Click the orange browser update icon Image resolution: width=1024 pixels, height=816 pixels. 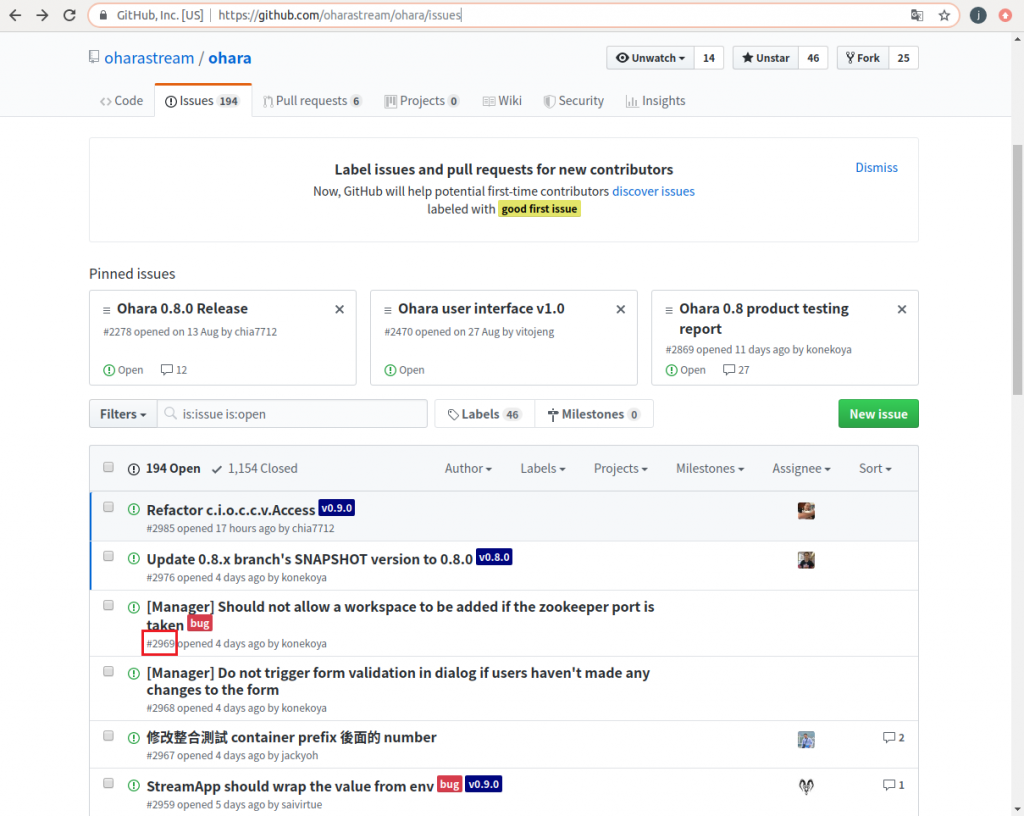coord(1006,15)
